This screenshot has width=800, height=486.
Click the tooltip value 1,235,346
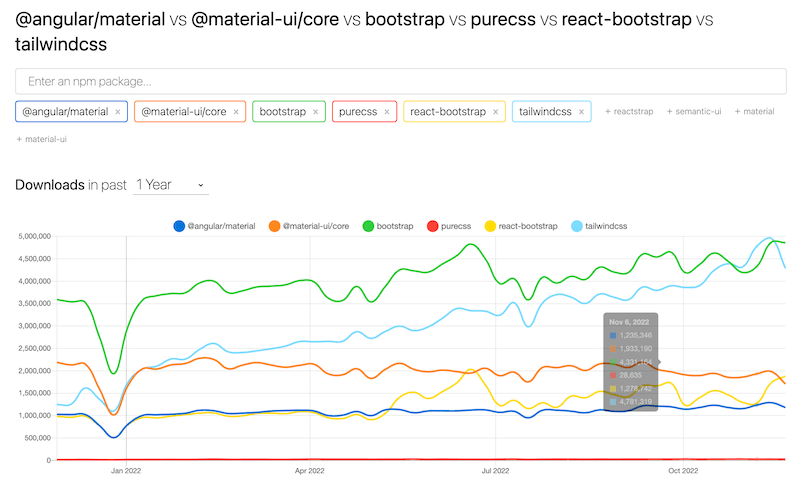point(636,336)
